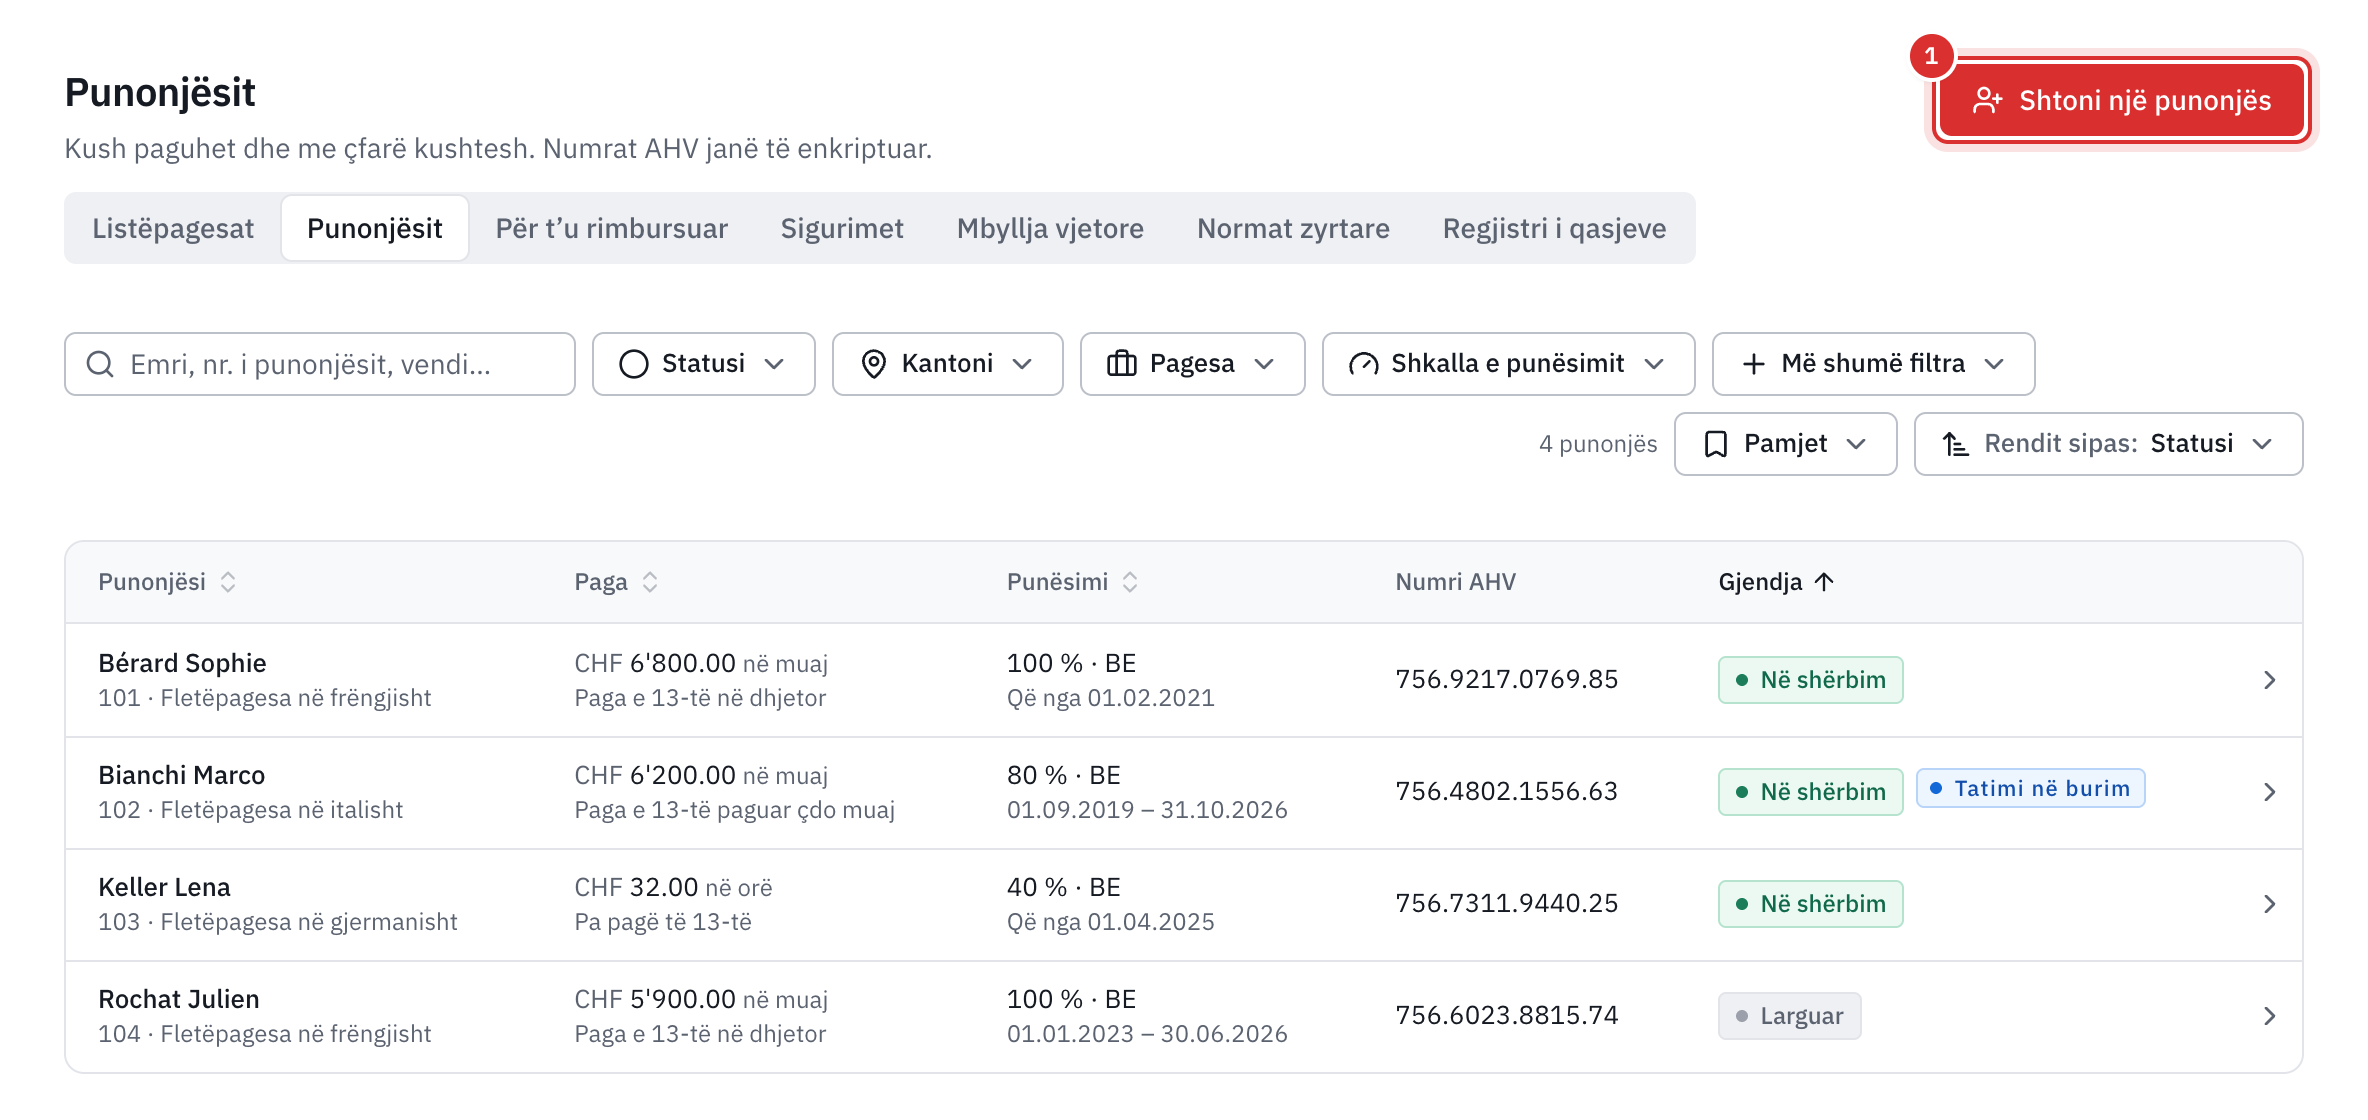Viewport: 2368px width, 1120px height.
Task: Switch to Mbyllja vjetore tab
Action: (1050, 228)
